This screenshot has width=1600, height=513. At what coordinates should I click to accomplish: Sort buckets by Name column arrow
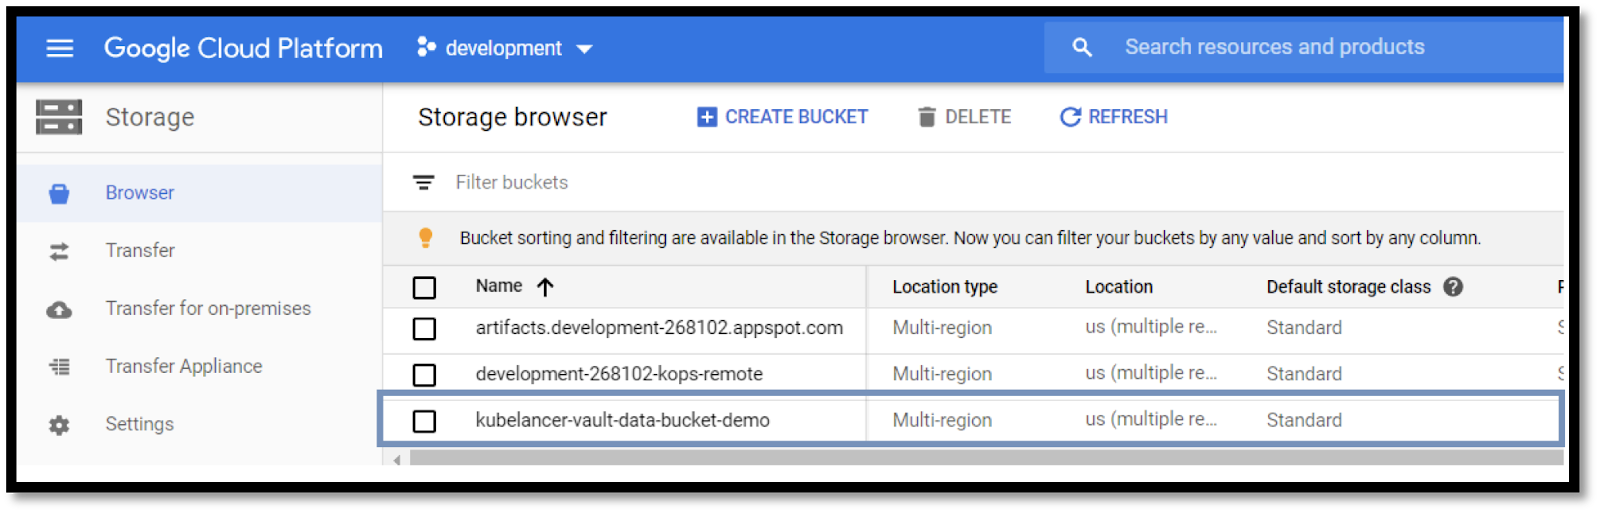545,288
